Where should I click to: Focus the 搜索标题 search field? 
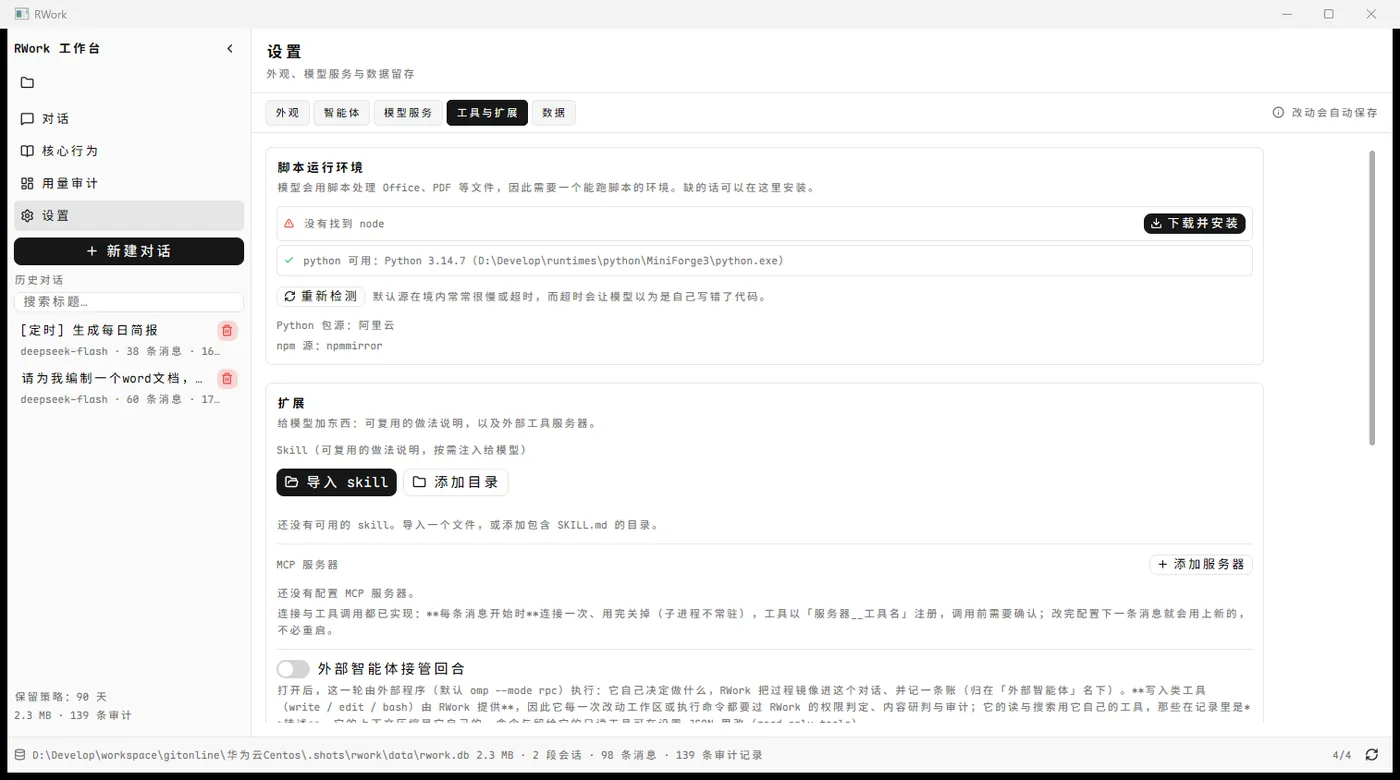tap(129, 302)
